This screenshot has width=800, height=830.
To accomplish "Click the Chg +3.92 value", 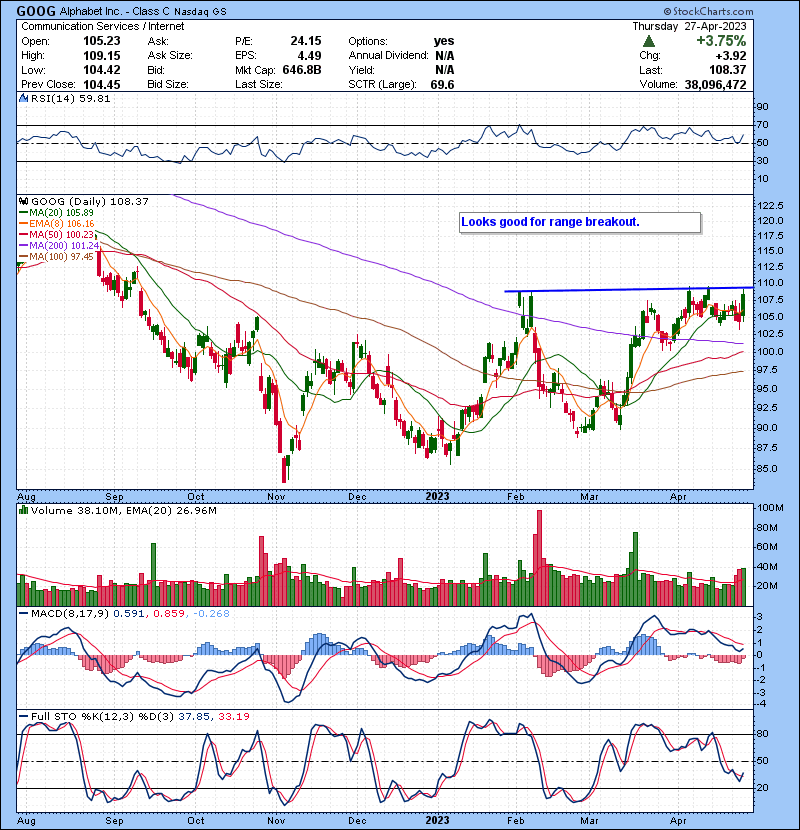I will click(x=731, y=56).
